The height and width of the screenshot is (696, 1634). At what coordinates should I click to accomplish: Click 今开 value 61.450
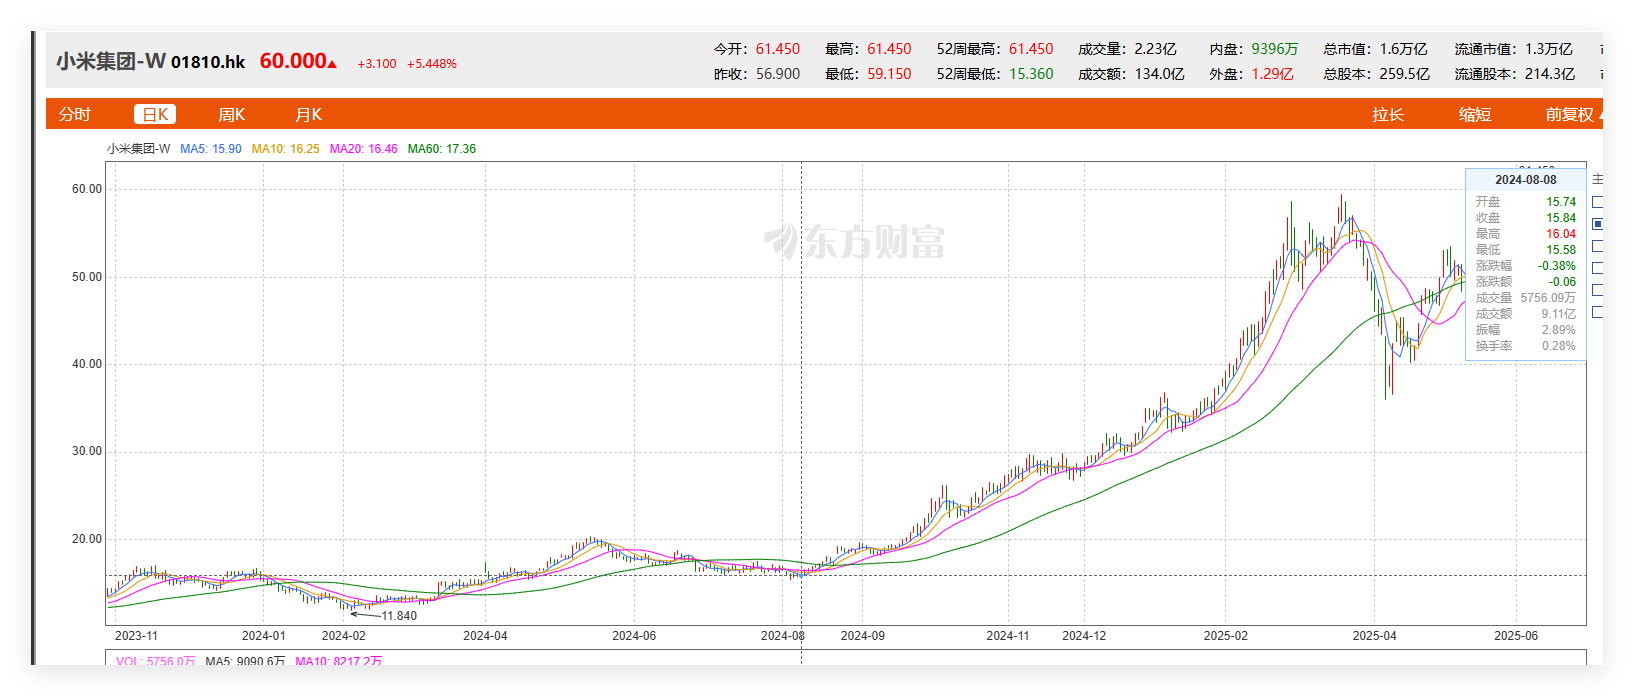[x=778, y=49]
